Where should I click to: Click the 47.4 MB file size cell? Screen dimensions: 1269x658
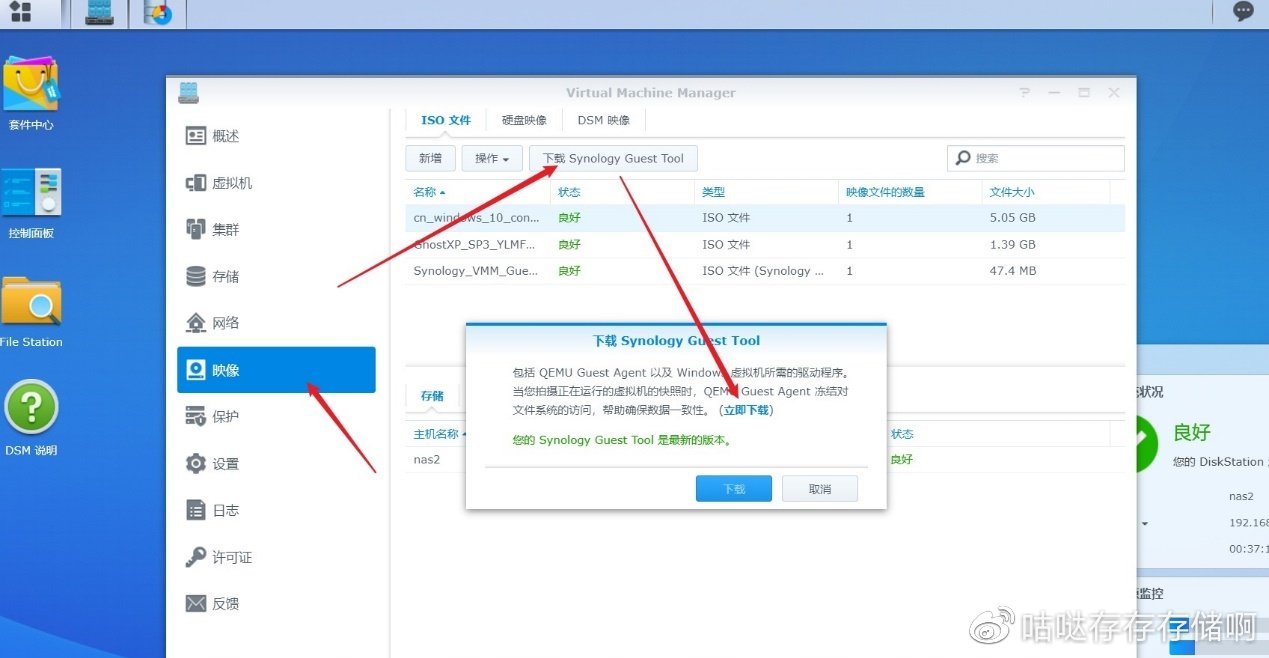[1013, 271]
